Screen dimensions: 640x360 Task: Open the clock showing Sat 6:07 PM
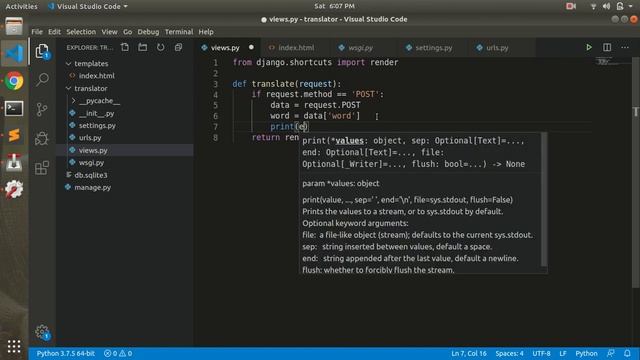[x=334, y=6]
